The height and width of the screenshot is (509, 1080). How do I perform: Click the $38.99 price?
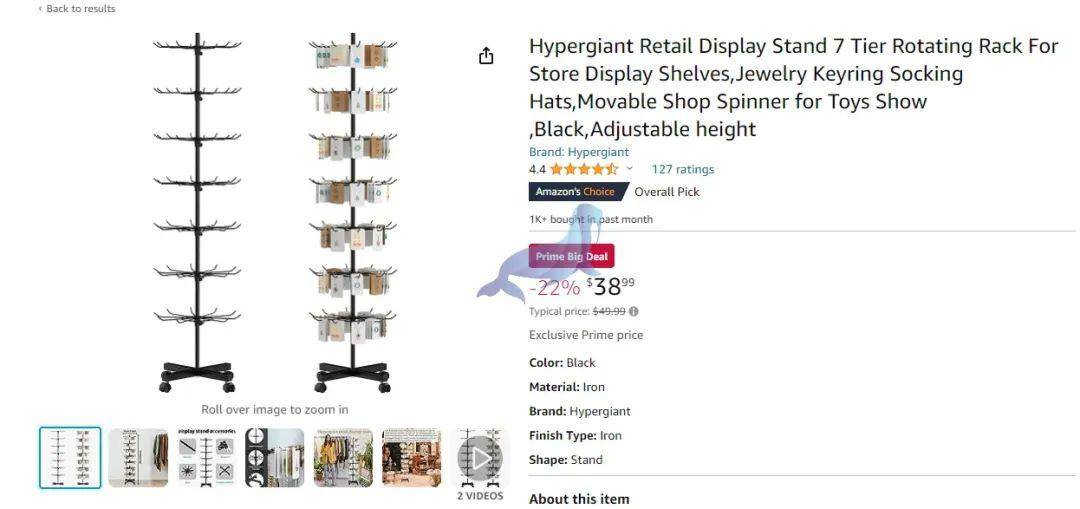(x=610, y=287)
